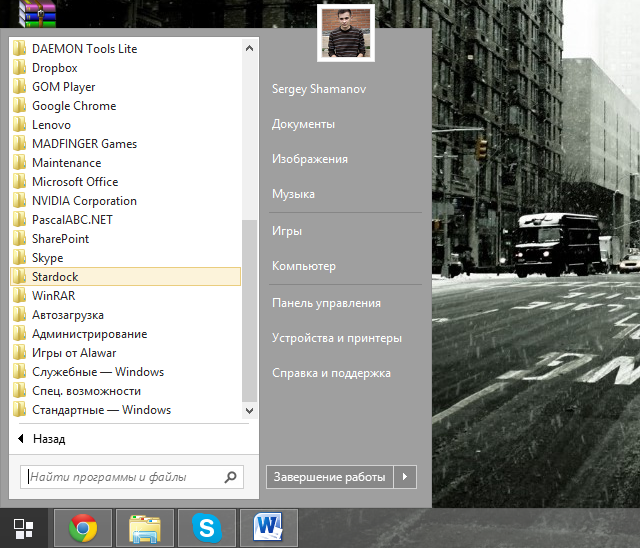Click the programs list scrollbar thumb
Viewport: 640px width, 548px height.
[249, 311]
